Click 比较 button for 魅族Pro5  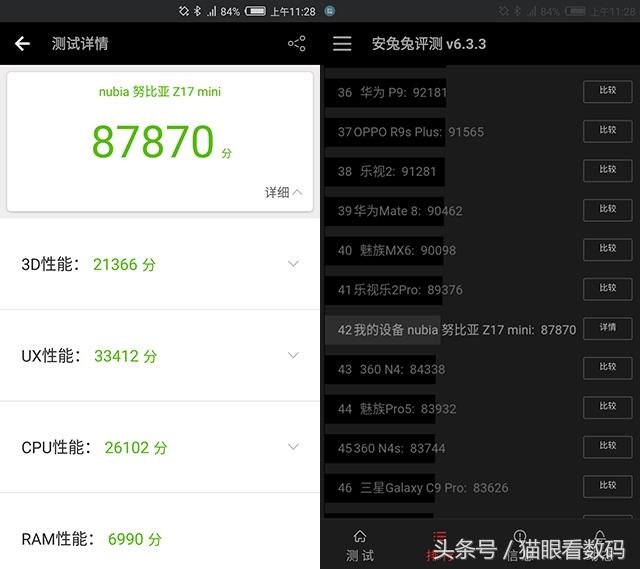click(607, 407)
